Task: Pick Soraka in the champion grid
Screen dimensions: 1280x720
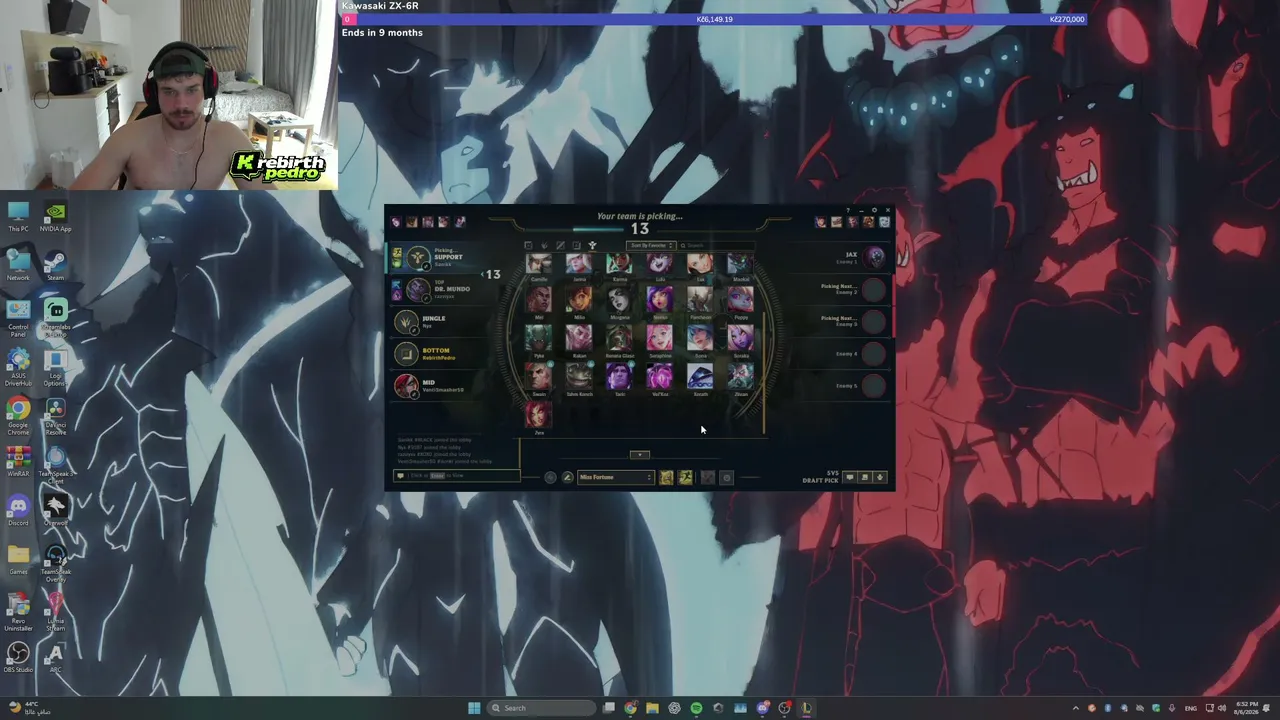Action: [740, 337]
